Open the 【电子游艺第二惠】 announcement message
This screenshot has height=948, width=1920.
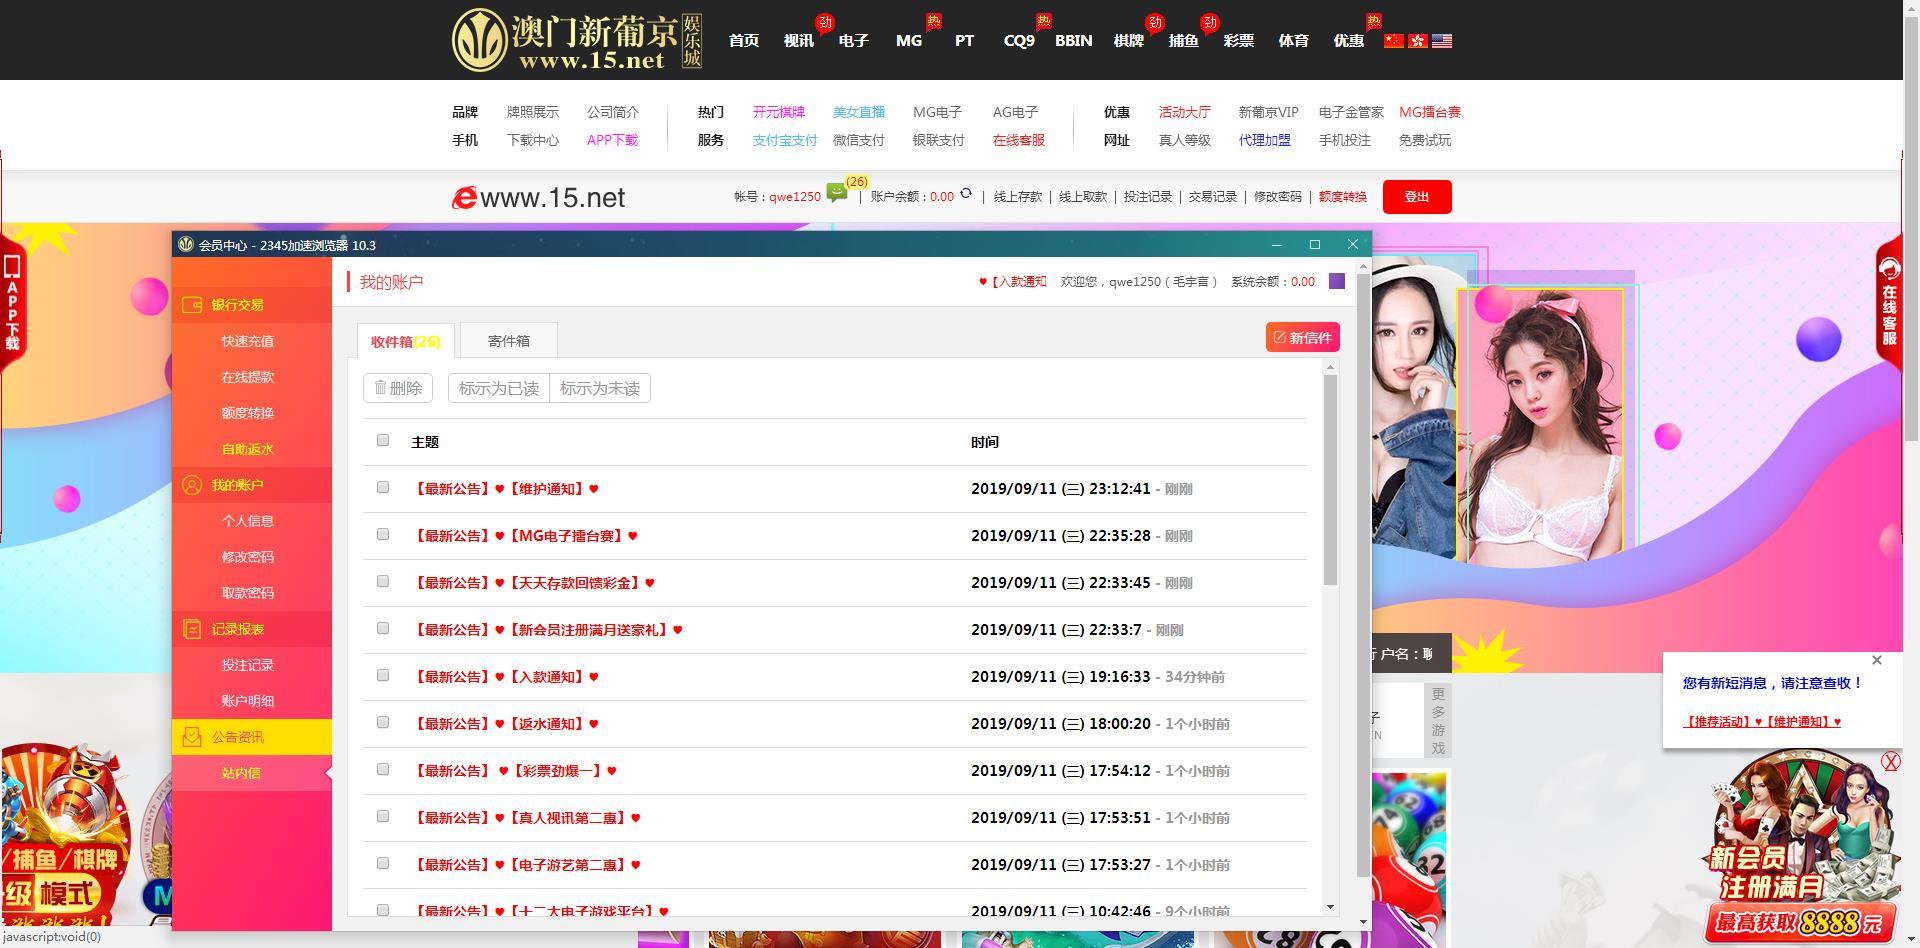pyautogui.click(x=526, y=865)
